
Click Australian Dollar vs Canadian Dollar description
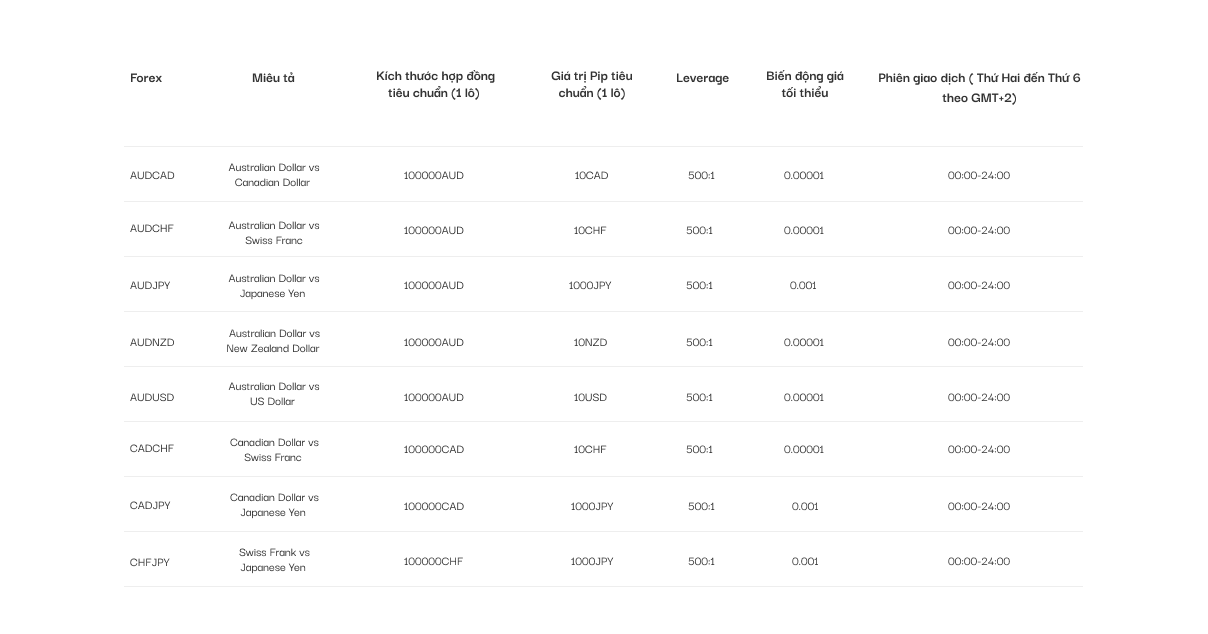pos(273,175)
